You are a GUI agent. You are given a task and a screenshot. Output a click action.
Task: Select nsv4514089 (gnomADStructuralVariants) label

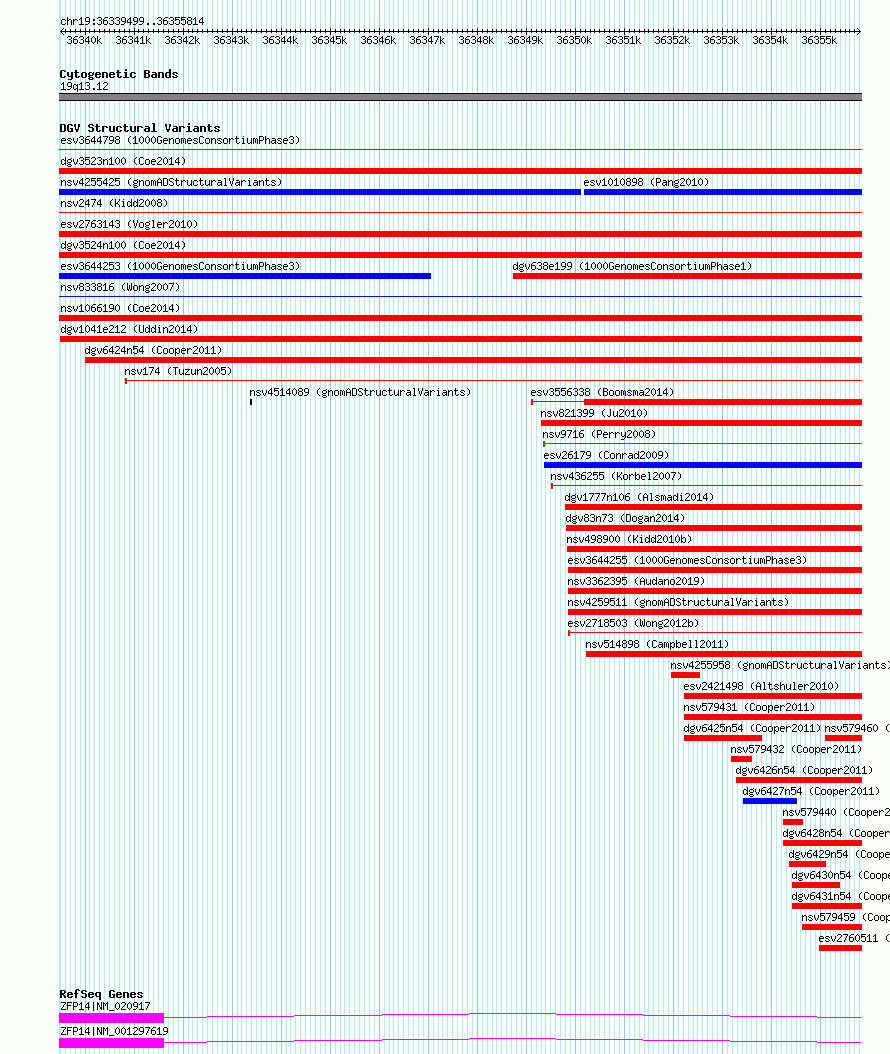click(360, 392)
